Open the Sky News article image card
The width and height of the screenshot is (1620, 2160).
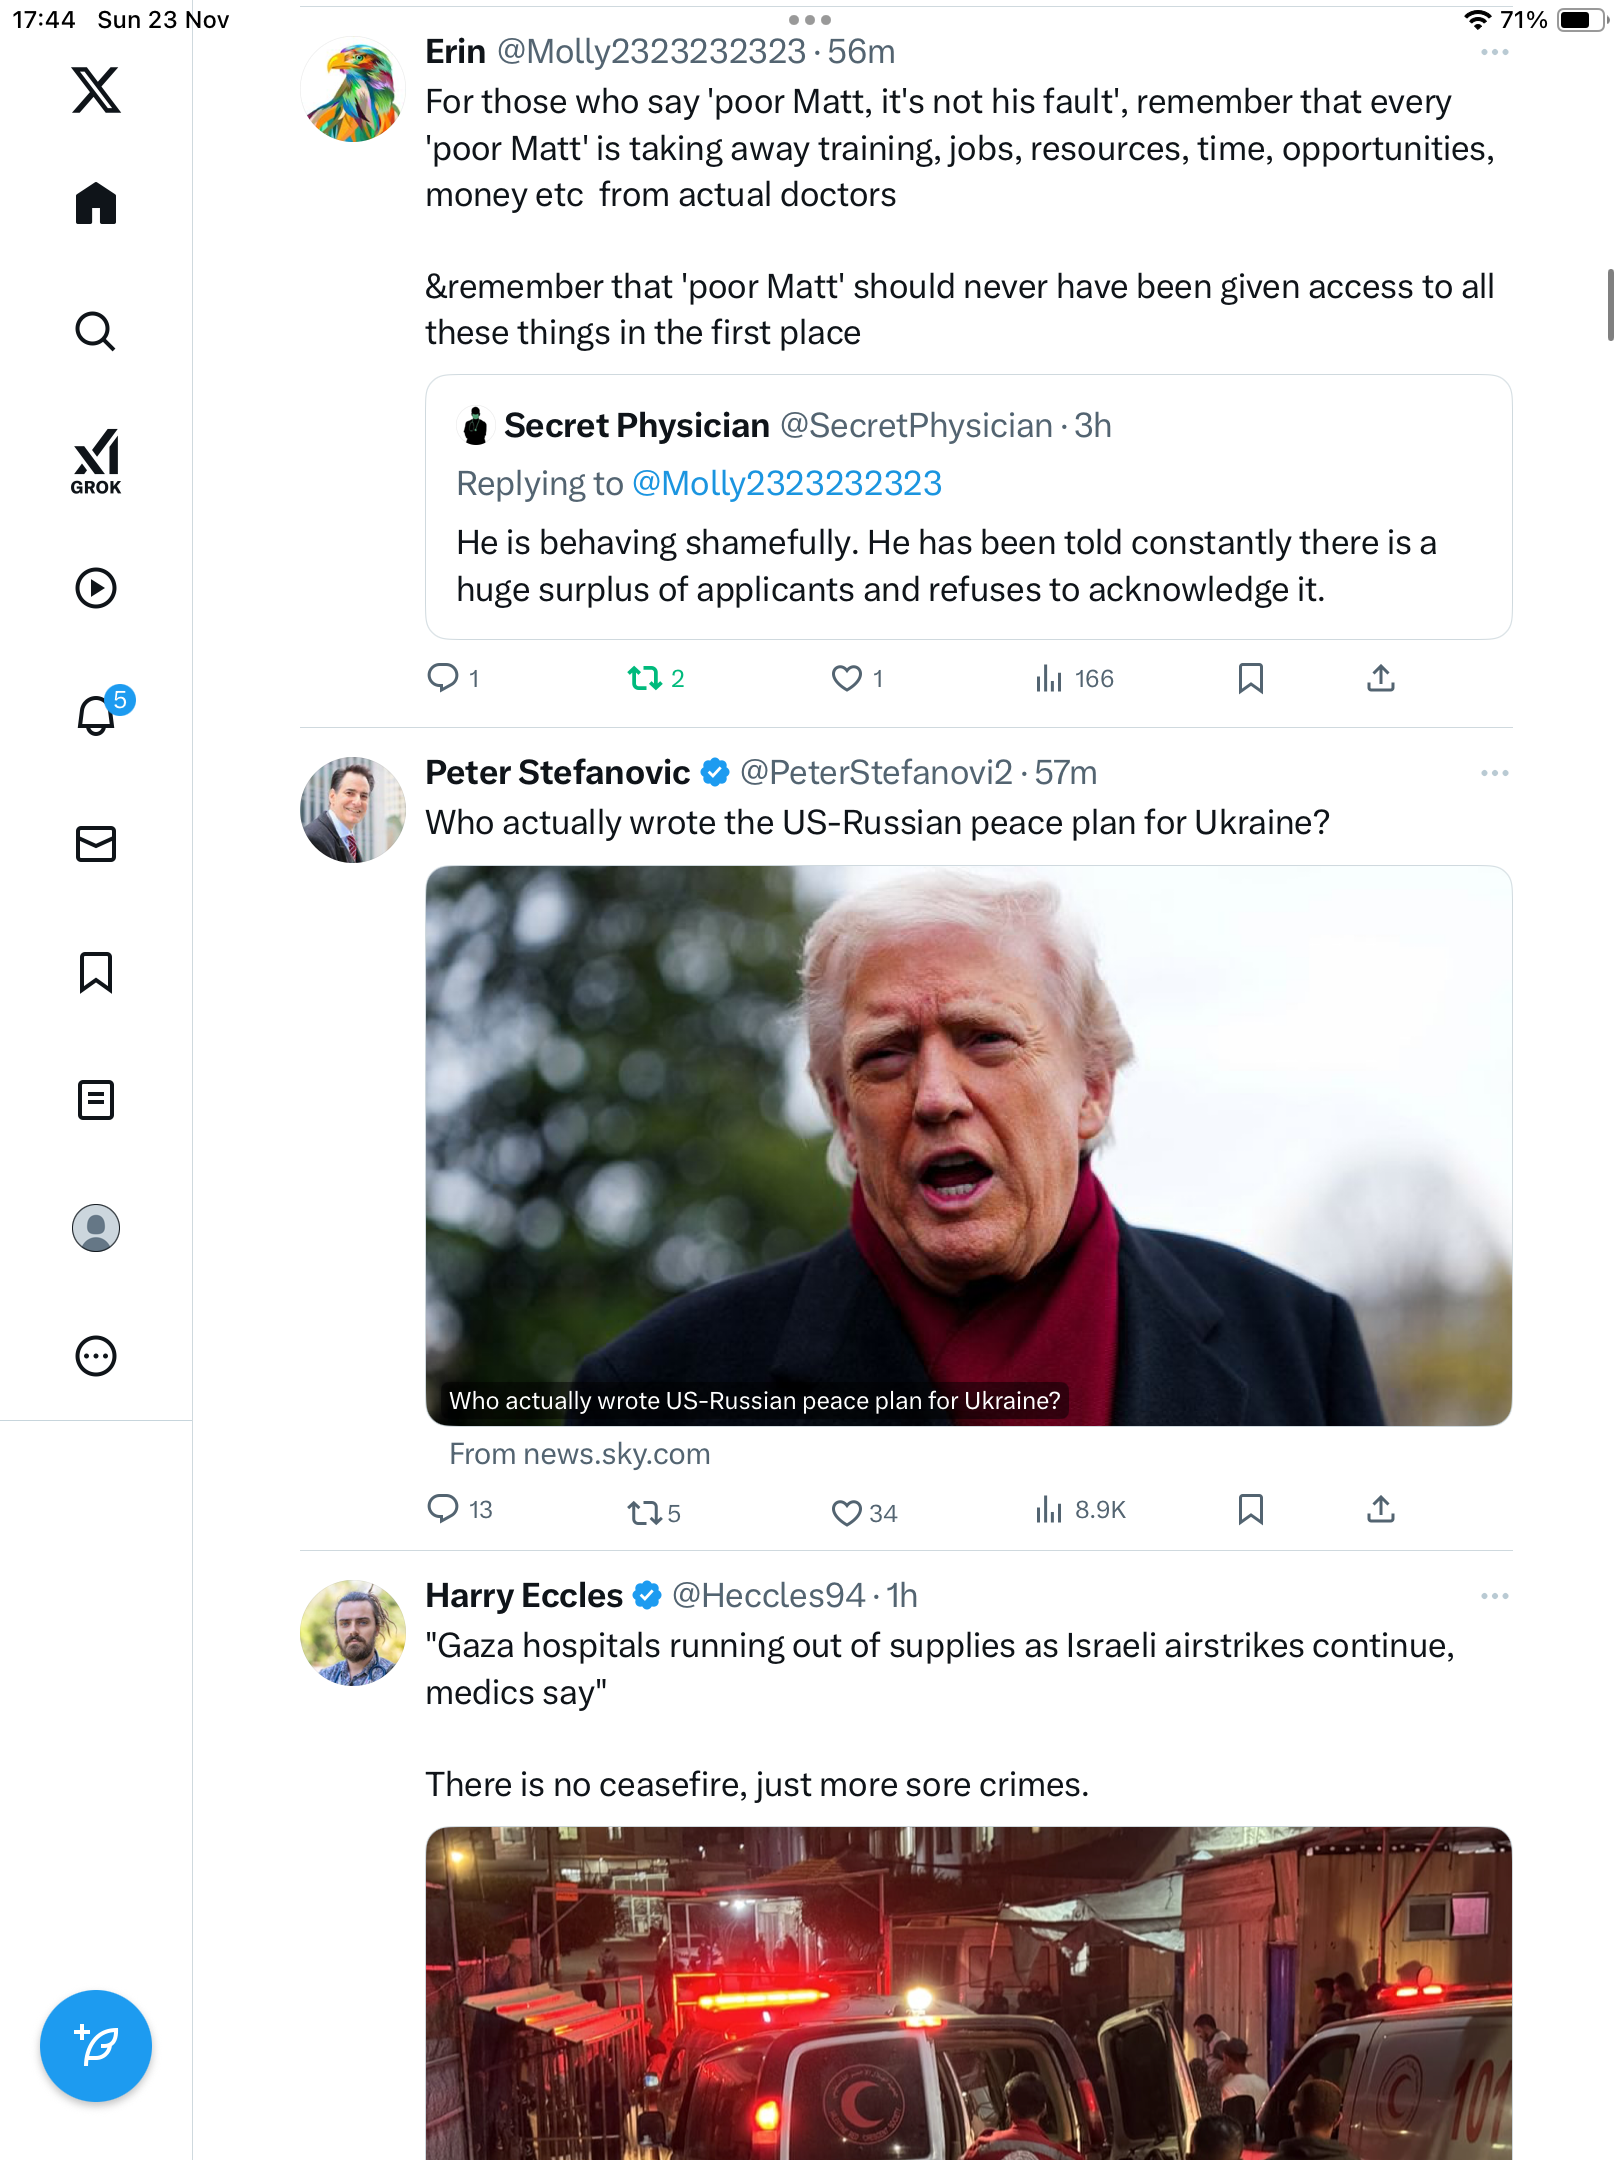[968, 1145]
